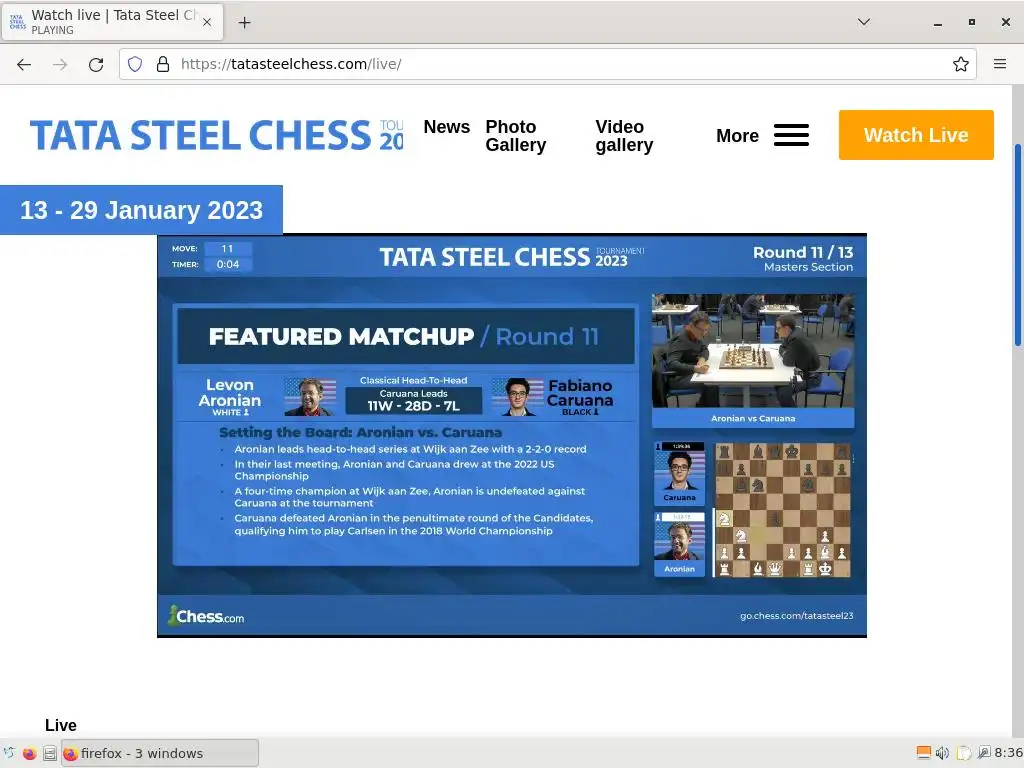Bookmark this page with the star icon
This screenshot has width=1024, height=768.
point(960,64)
